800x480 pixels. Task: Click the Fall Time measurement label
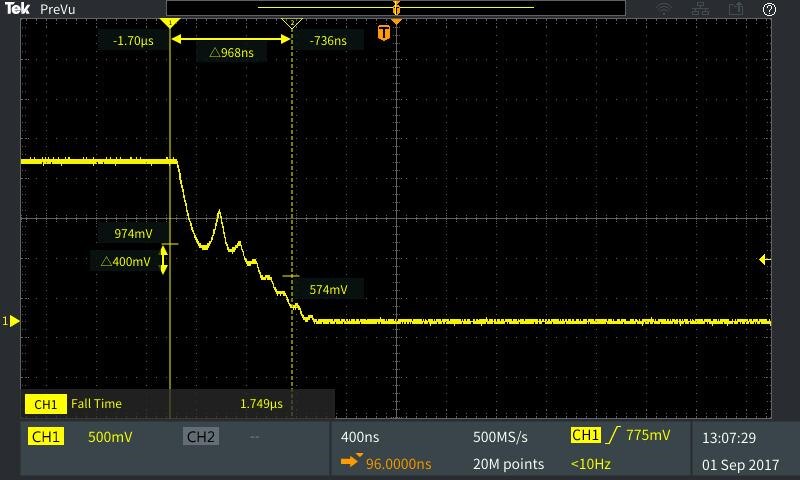click(x=96, y=404)
